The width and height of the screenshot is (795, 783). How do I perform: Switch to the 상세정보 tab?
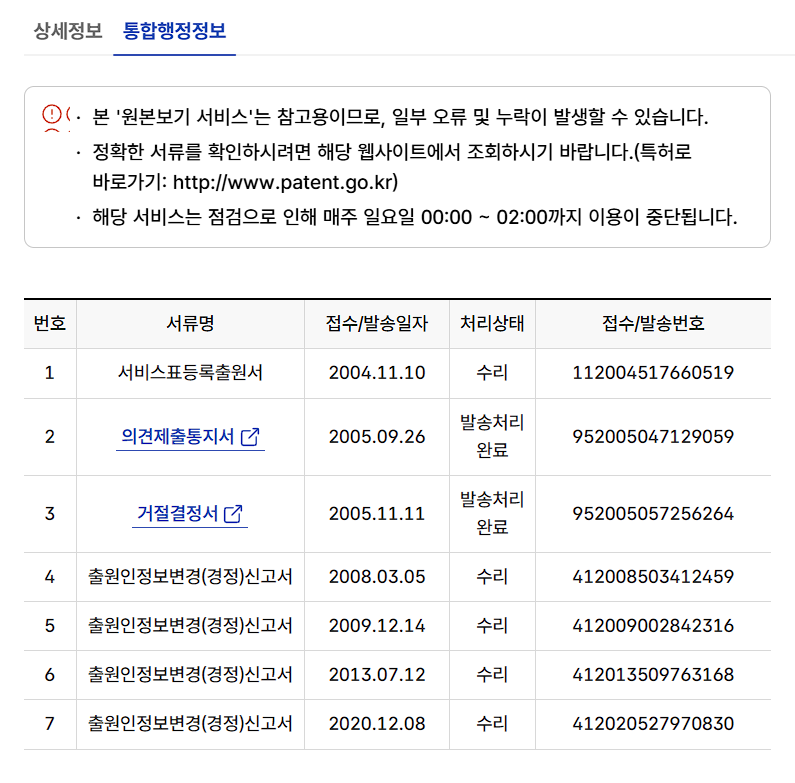68,30
